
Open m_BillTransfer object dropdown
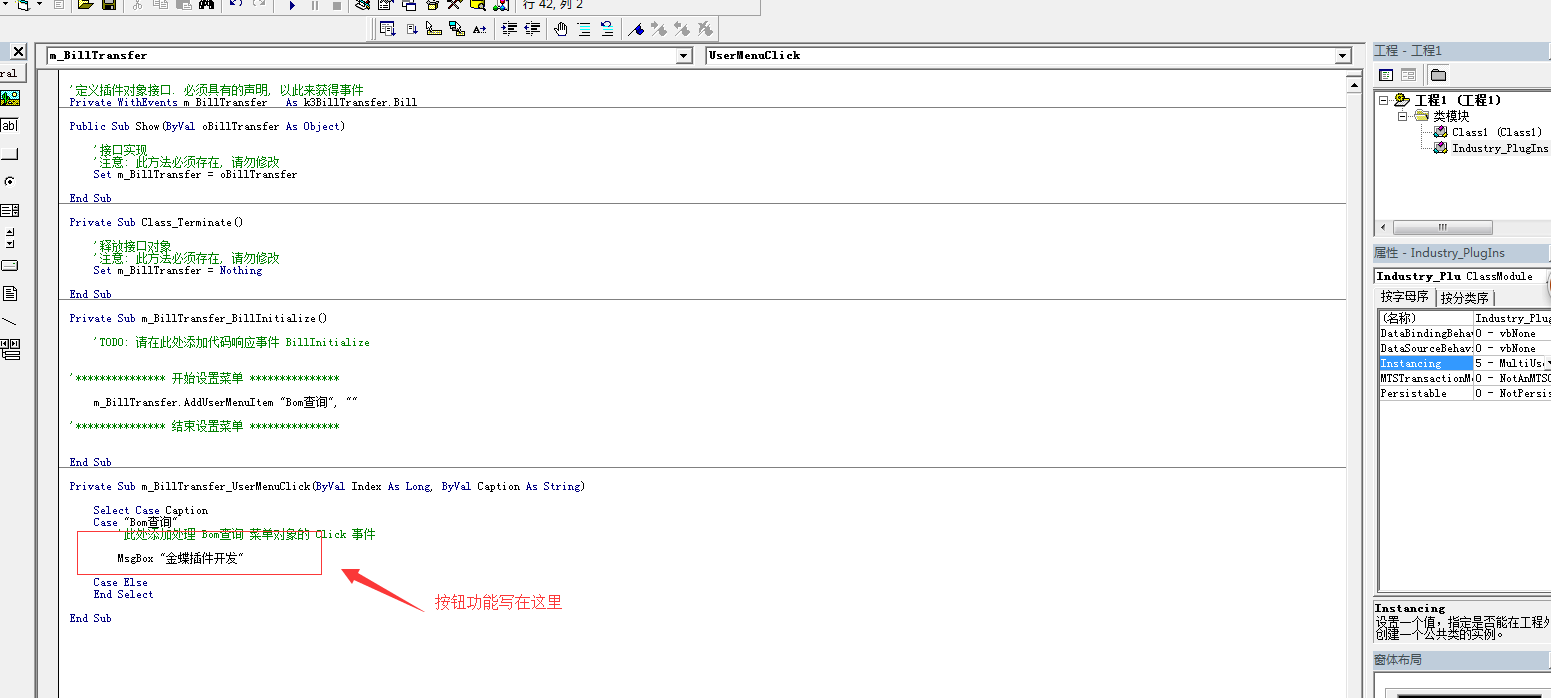684,56
